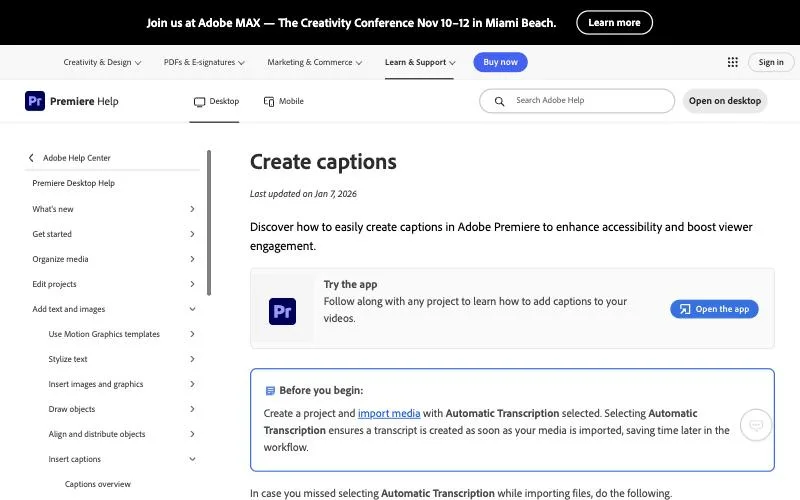Click the Sign in button

tap(771, 62)
